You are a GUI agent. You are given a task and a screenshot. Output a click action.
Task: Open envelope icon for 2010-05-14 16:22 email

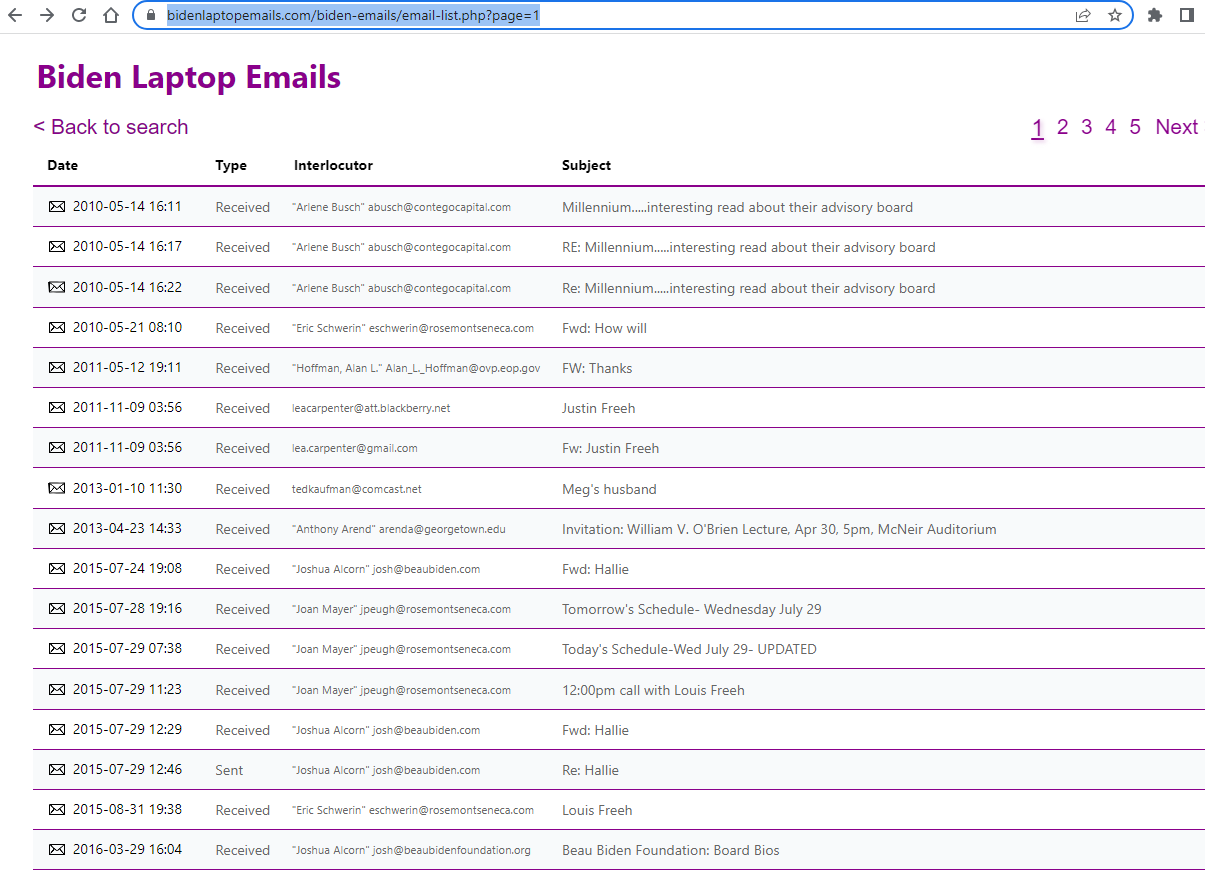pyautogui.click(x=57, y=287)
